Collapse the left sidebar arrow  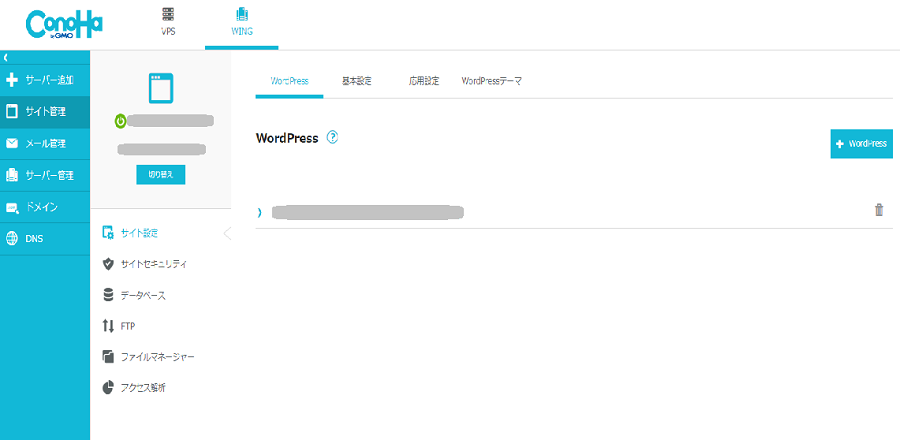pyautogui.click(x=5, y=57)
